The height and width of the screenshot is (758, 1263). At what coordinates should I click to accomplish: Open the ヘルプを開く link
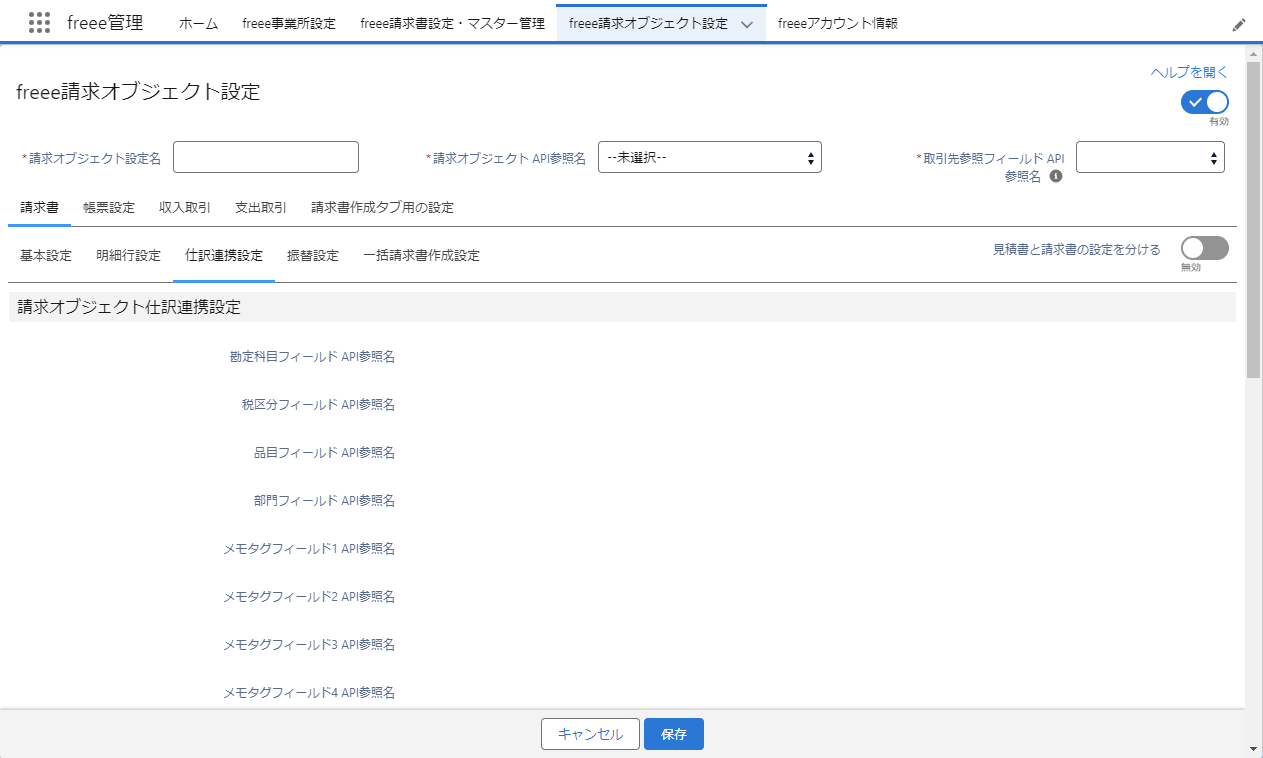pos(1189,72)
